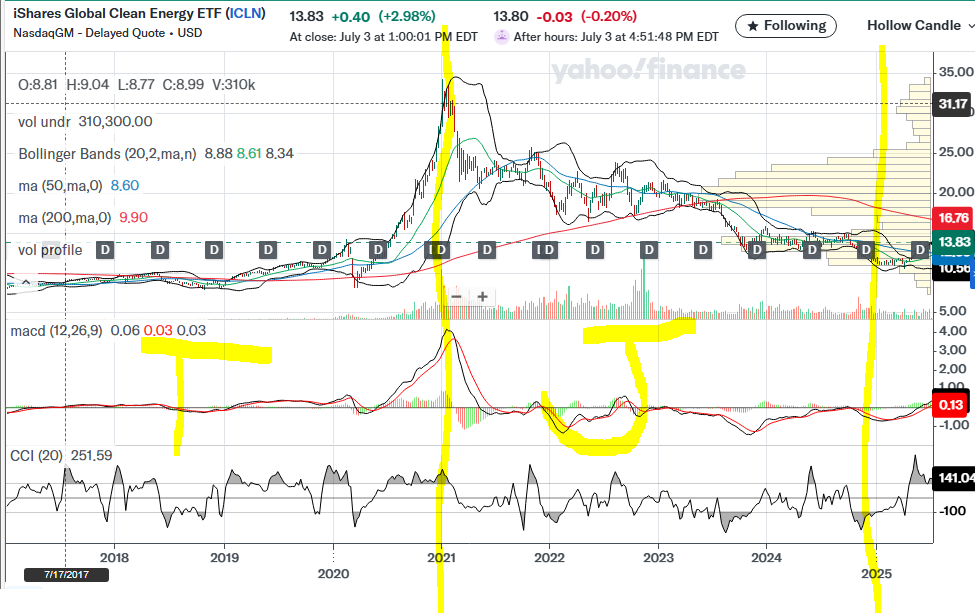Click the last D marker beside 13.83 tag
The width and height of the screenshot is (975, 613).
(x=920, y=250)
